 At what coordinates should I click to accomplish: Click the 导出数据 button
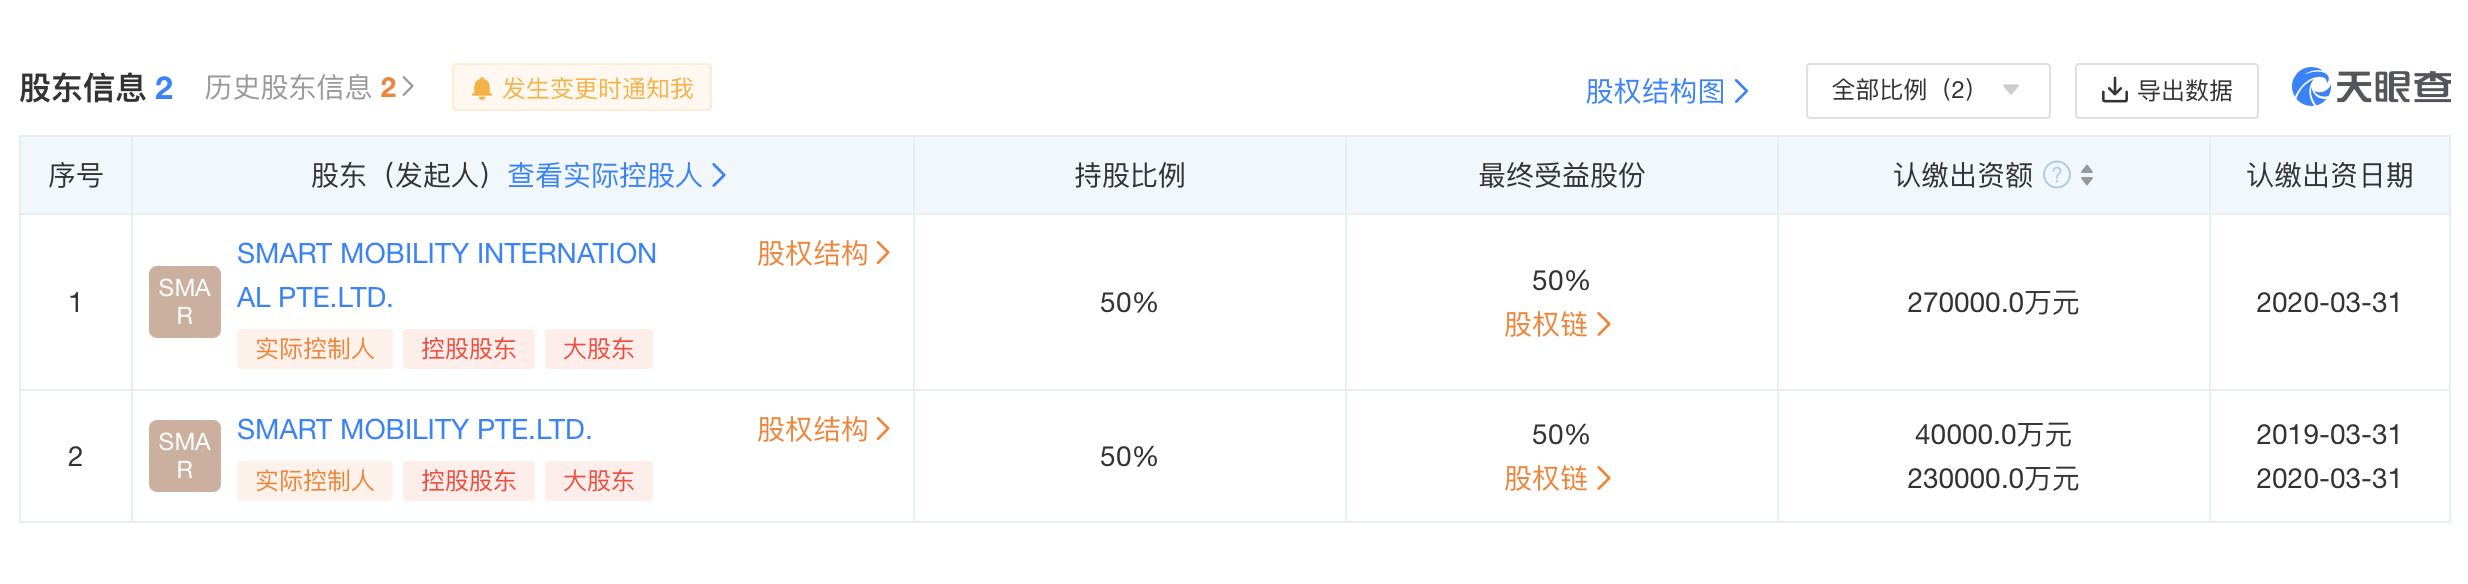click(2166, 91)
